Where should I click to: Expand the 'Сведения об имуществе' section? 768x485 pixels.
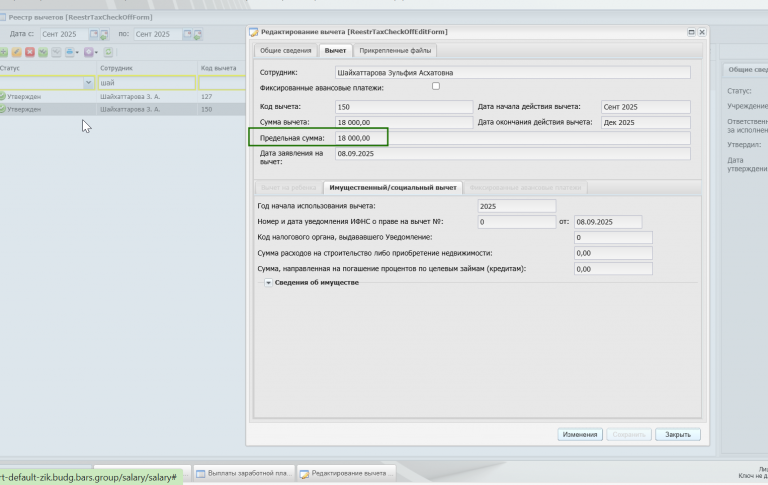268,283
